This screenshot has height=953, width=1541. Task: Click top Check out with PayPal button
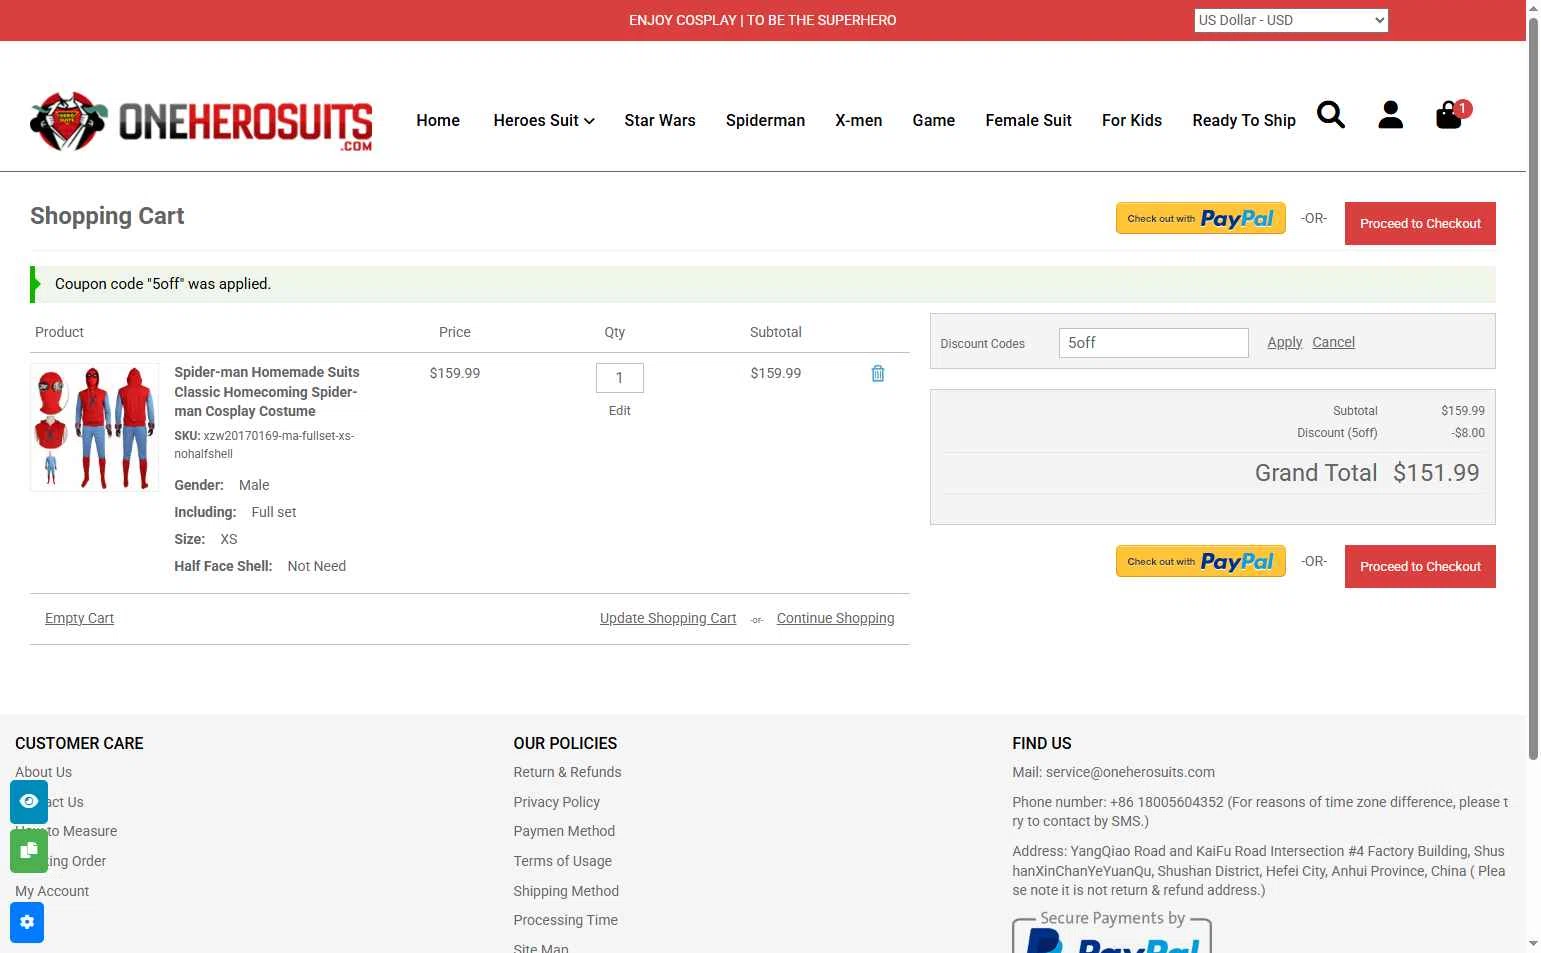point(1201,218)
